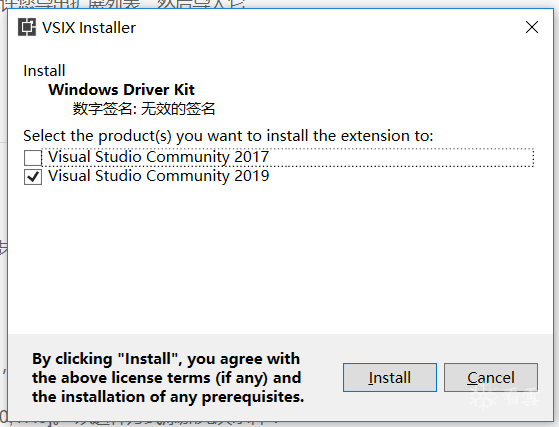Click the 数字签名 invalid signature notice
Screen dimensions: 559x427
coord(144,108)
